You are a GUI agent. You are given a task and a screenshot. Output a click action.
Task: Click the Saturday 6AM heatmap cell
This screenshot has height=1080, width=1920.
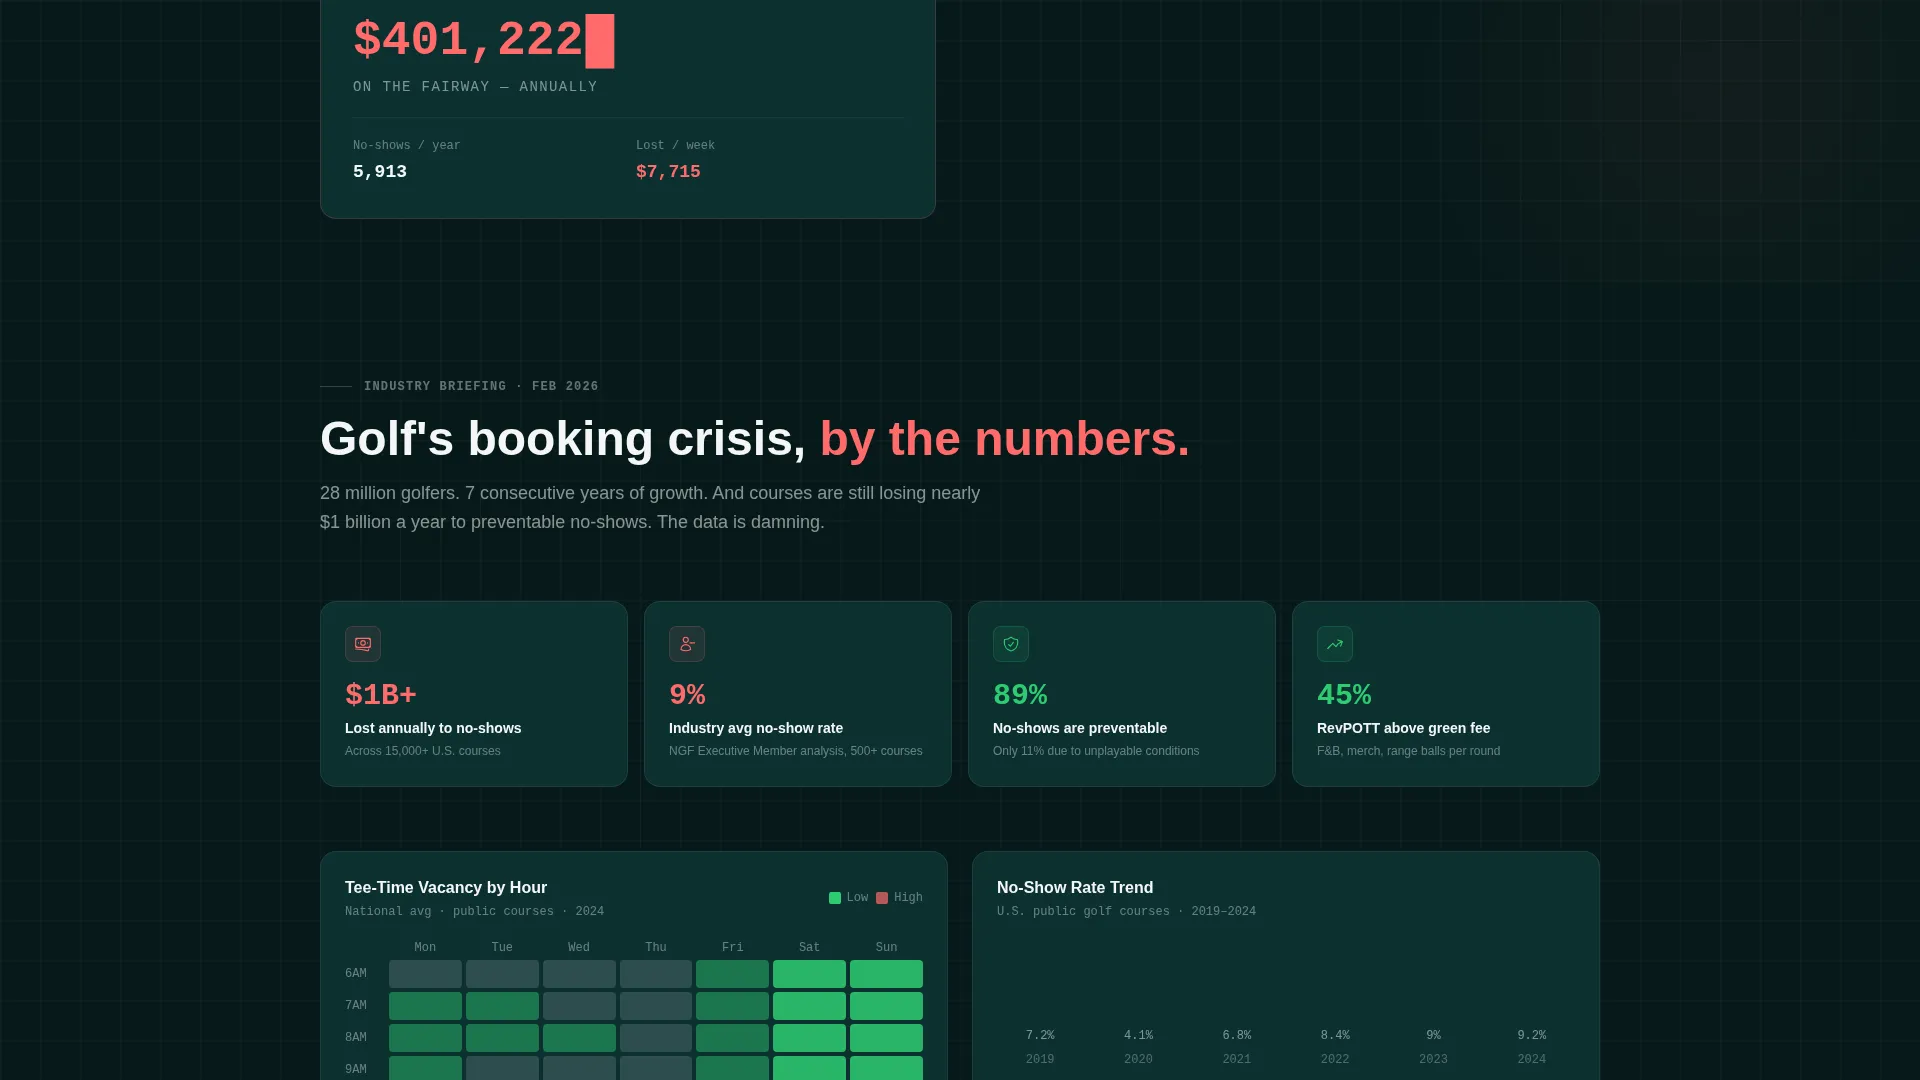809,974
